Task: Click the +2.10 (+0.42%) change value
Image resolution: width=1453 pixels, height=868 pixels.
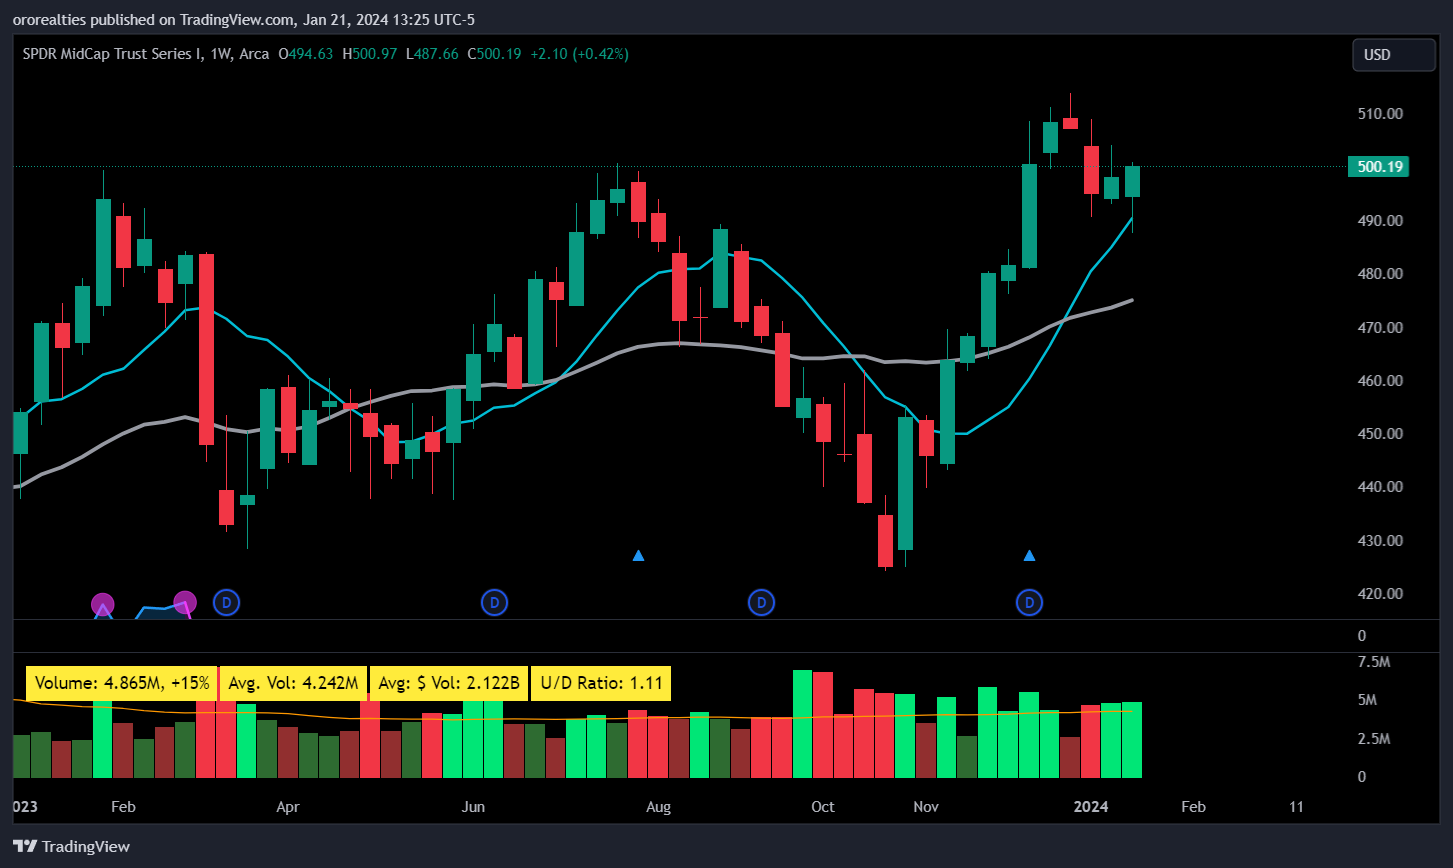Action: [579, 54]
